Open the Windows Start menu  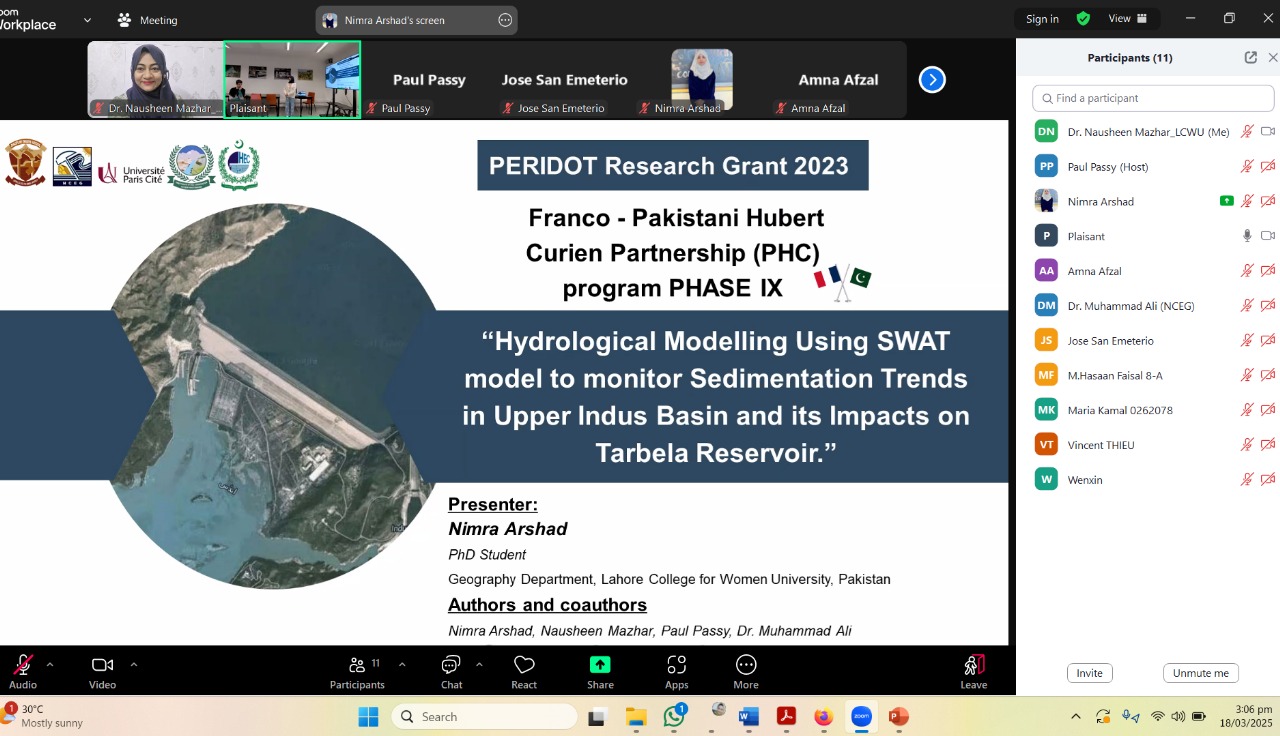coord(368,716)
